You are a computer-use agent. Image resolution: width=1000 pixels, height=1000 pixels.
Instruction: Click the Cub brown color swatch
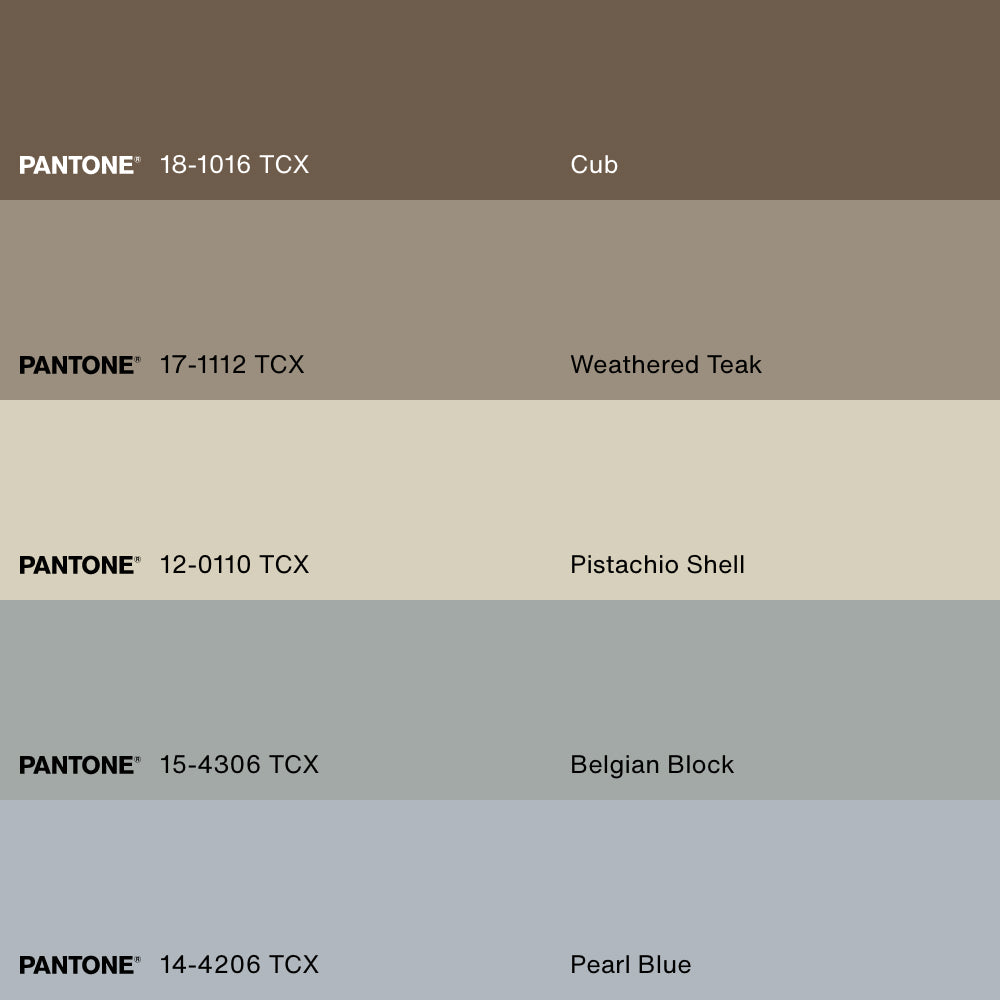[x=500, y=100]
